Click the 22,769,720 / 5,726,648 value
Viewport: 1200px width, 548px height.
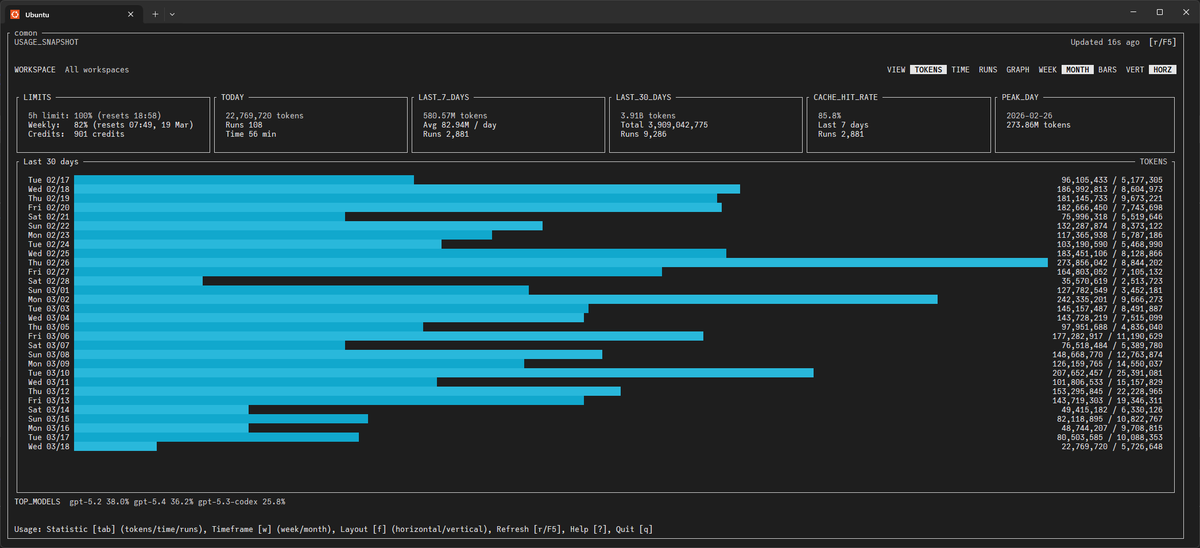(x=1112, y=446)
